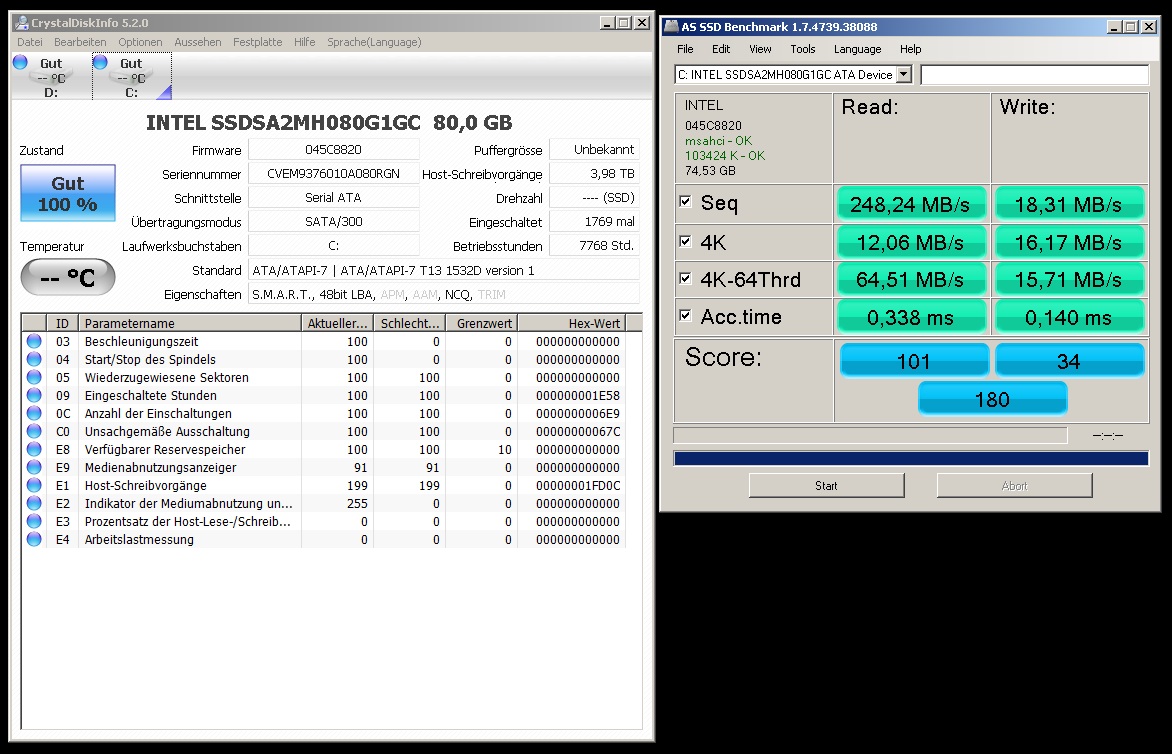Click the benchmark progress bar
Viewport: 1172px width, 754px height.
pos(910,458)
